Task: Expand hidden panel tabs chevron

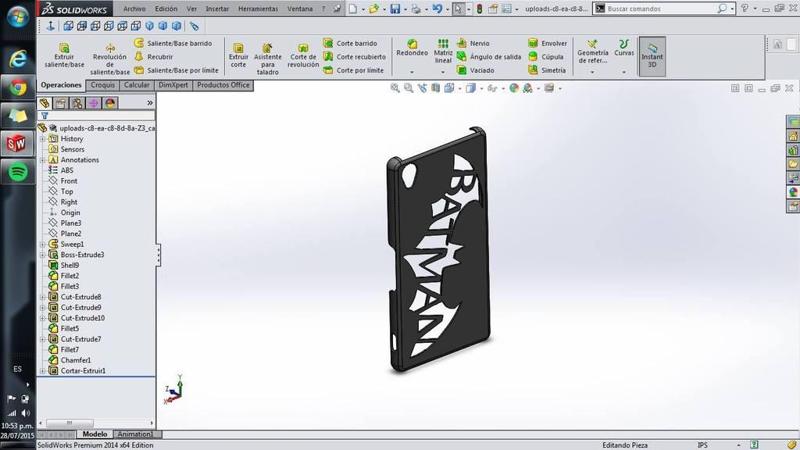Action: tap(149, 103)
